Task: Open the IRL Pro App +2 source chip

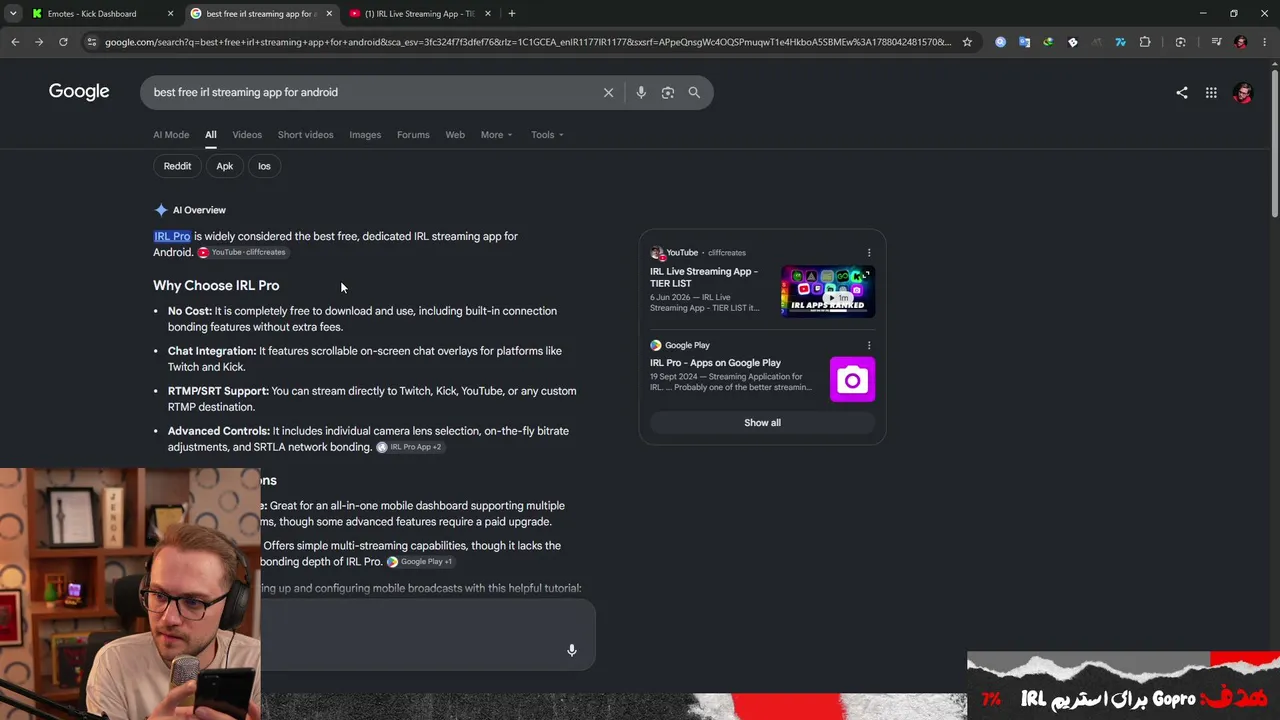Action: [x=410, y=447]
